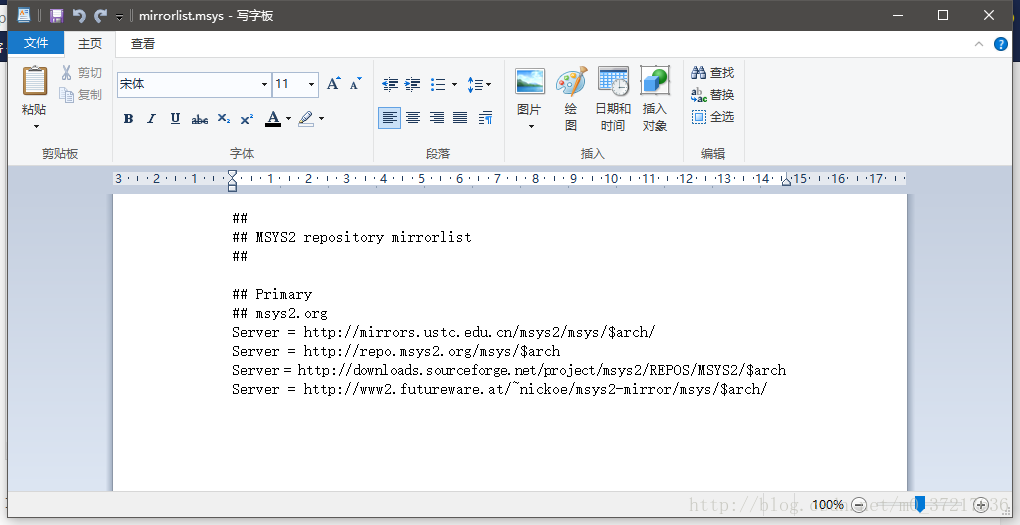
Task: Insert 日期和时间 date and time
Action: [x=613, y=100]
